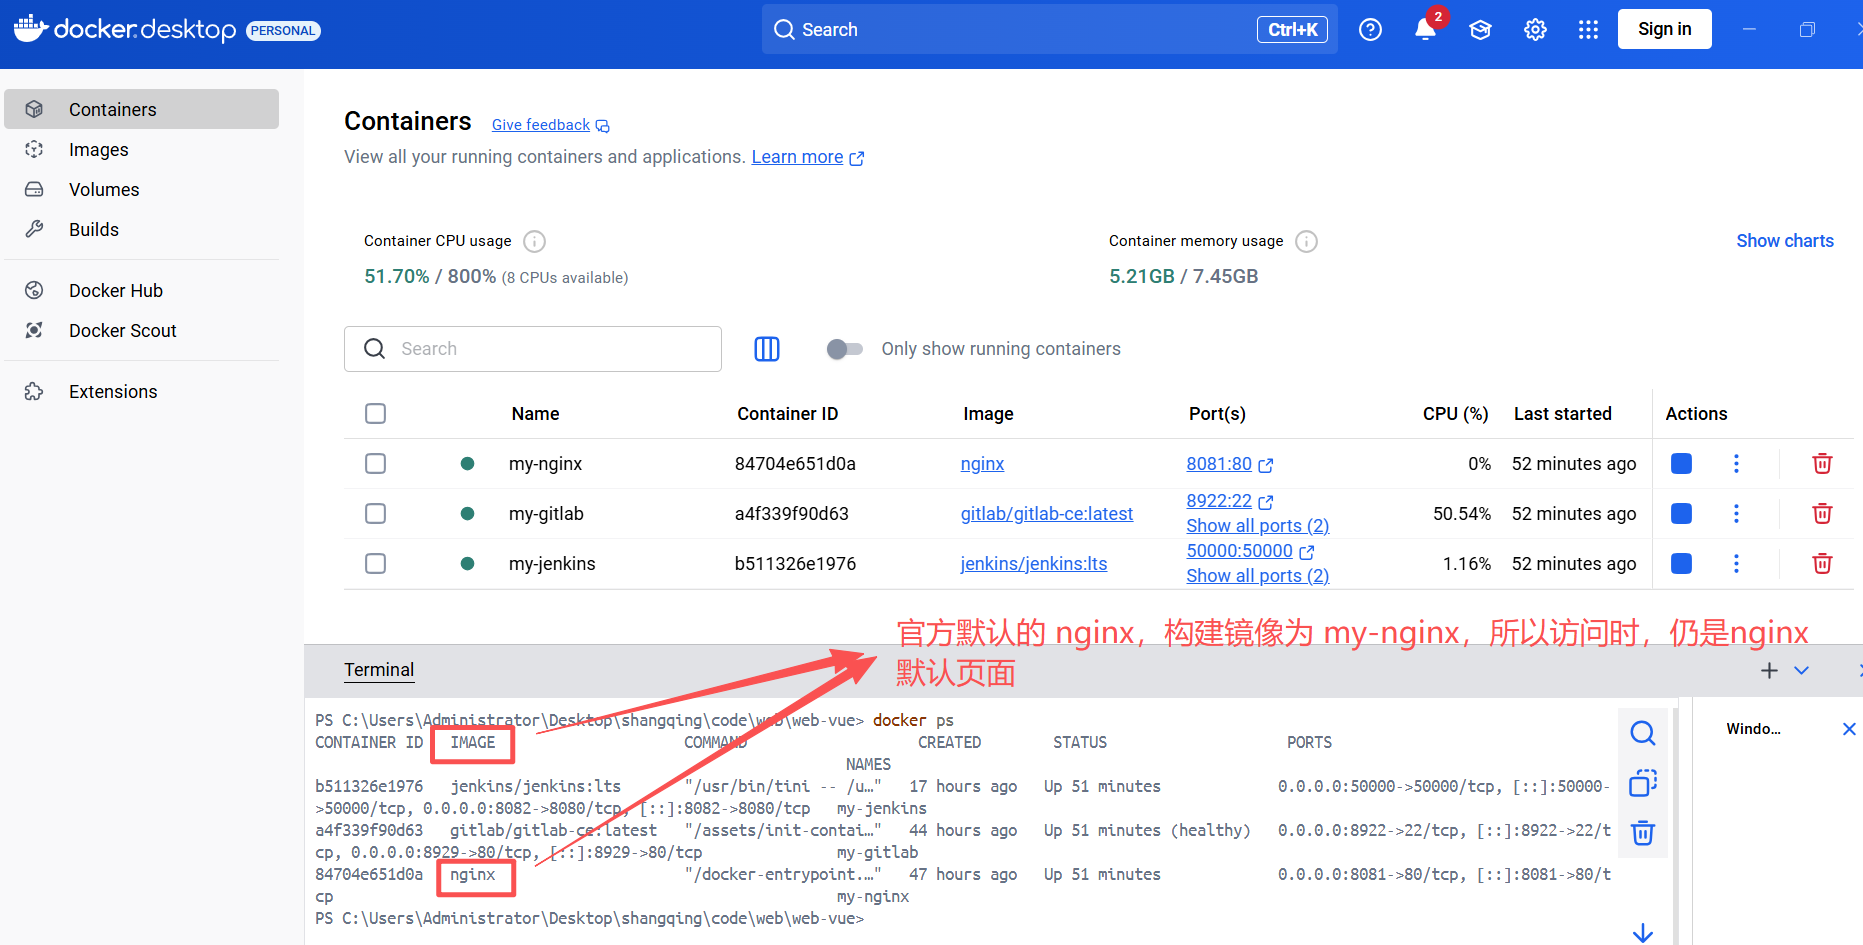Open the help question mark icon

click(x=1370, y=30)
